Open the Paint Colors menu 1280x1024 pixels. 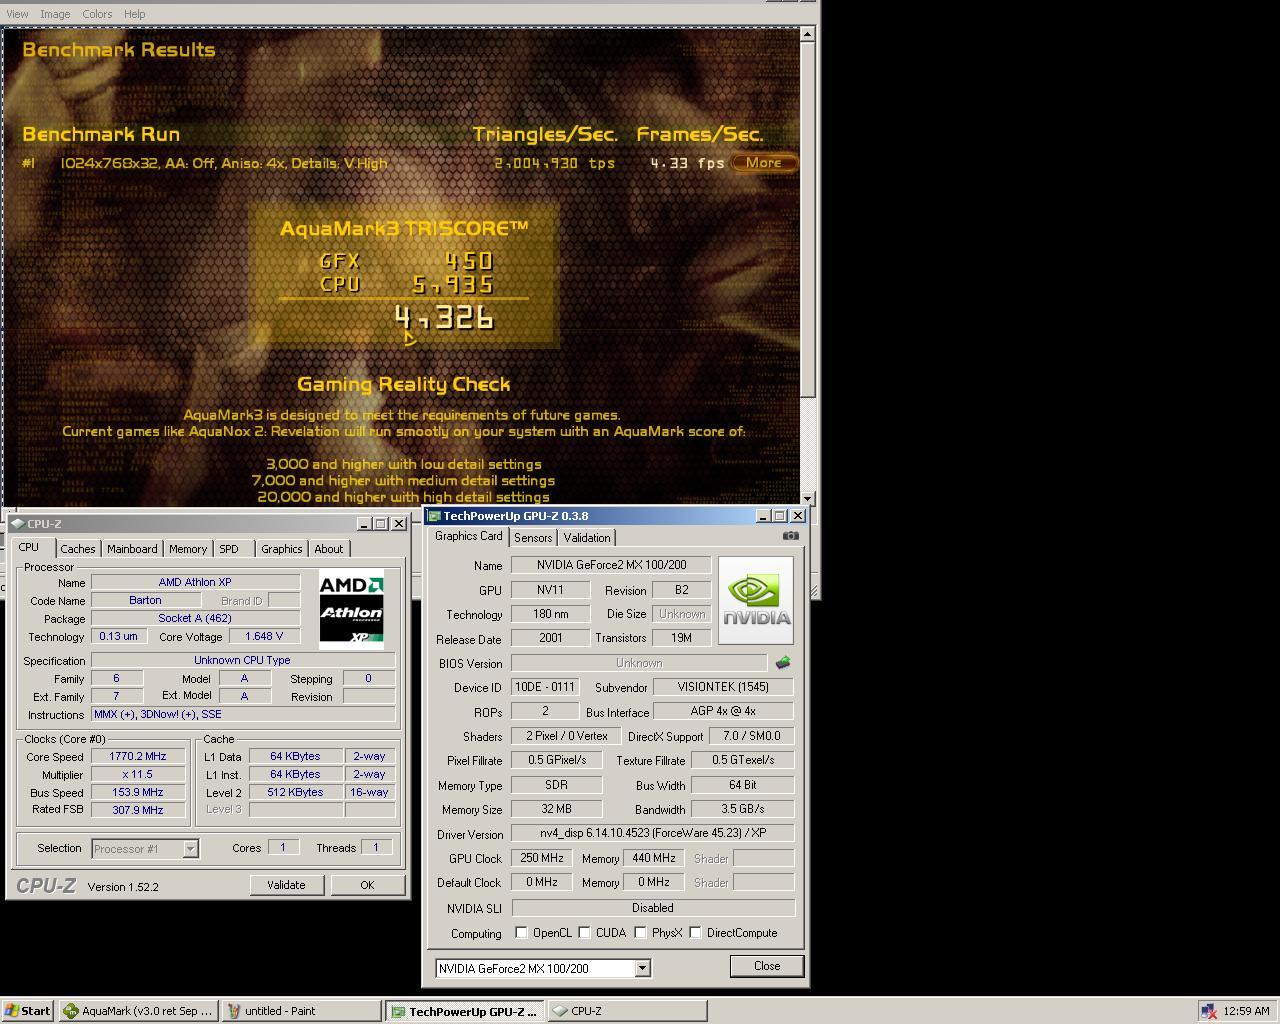coord(97,14)
